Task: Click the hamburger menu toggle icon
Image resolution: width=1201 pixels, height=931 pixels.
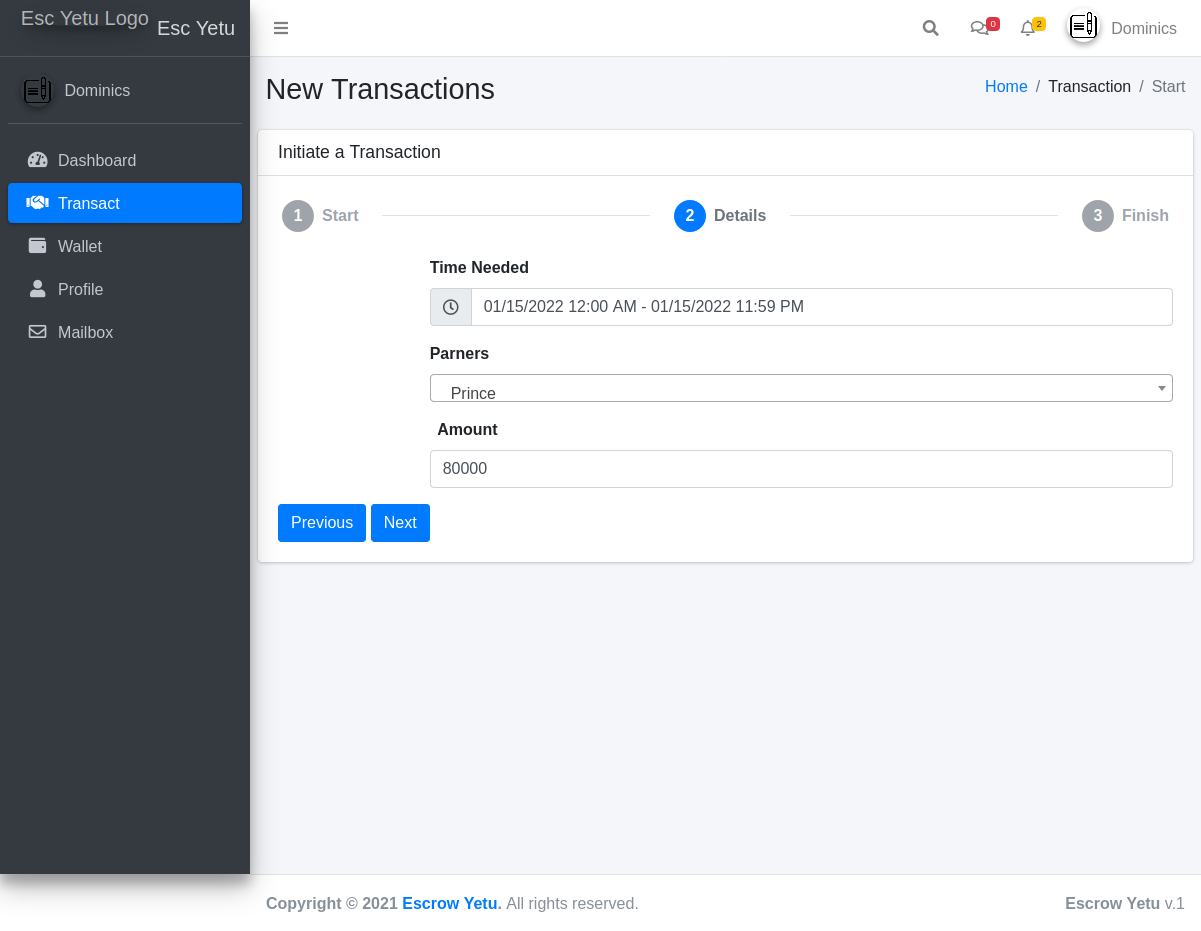Action: pyautogui.click(x=281, y=28)
